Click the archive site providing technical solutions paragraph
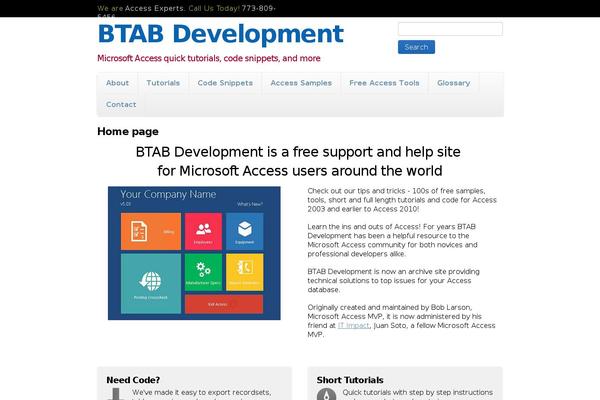The height and width of the screenshot is (400, 600). click(x=393, y=281)
